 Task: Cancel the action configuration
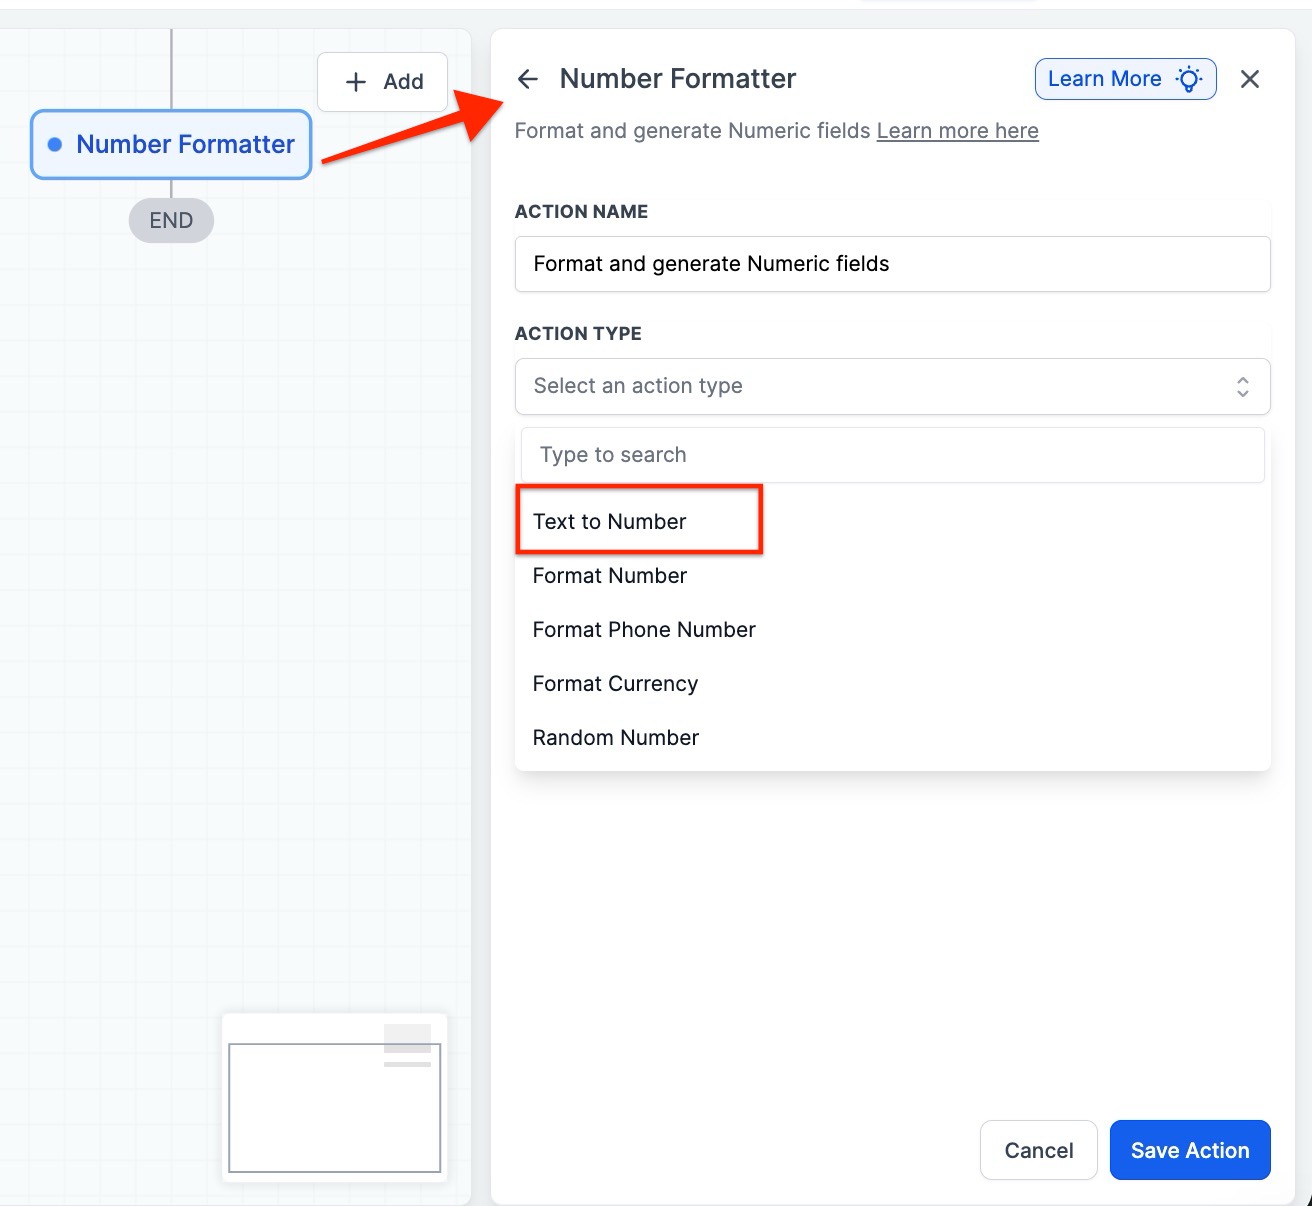(1038, 1150)
